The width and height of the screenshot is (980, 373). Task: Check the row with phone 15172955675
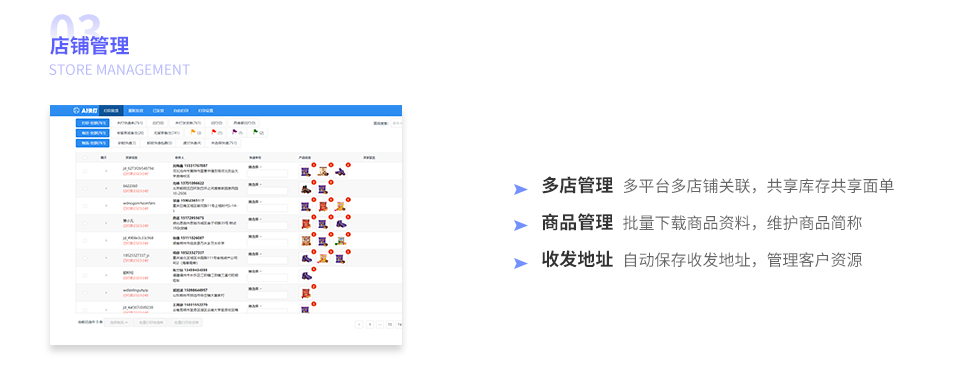click(84, 223)
